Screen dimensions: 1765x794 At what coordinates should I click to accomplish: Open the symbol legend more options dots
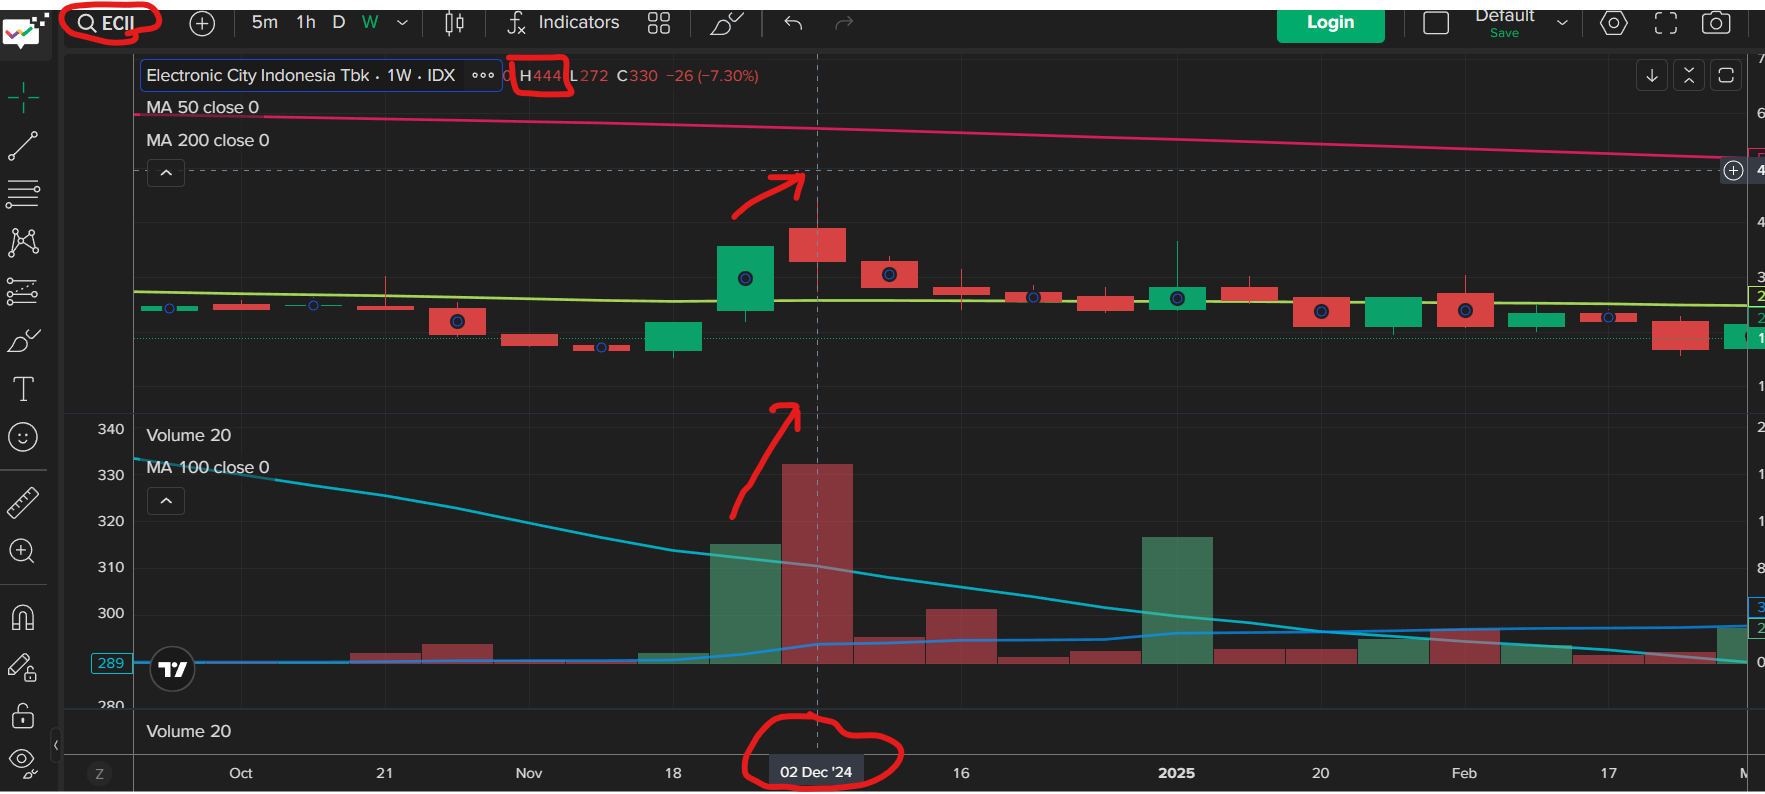pos(483,75)
